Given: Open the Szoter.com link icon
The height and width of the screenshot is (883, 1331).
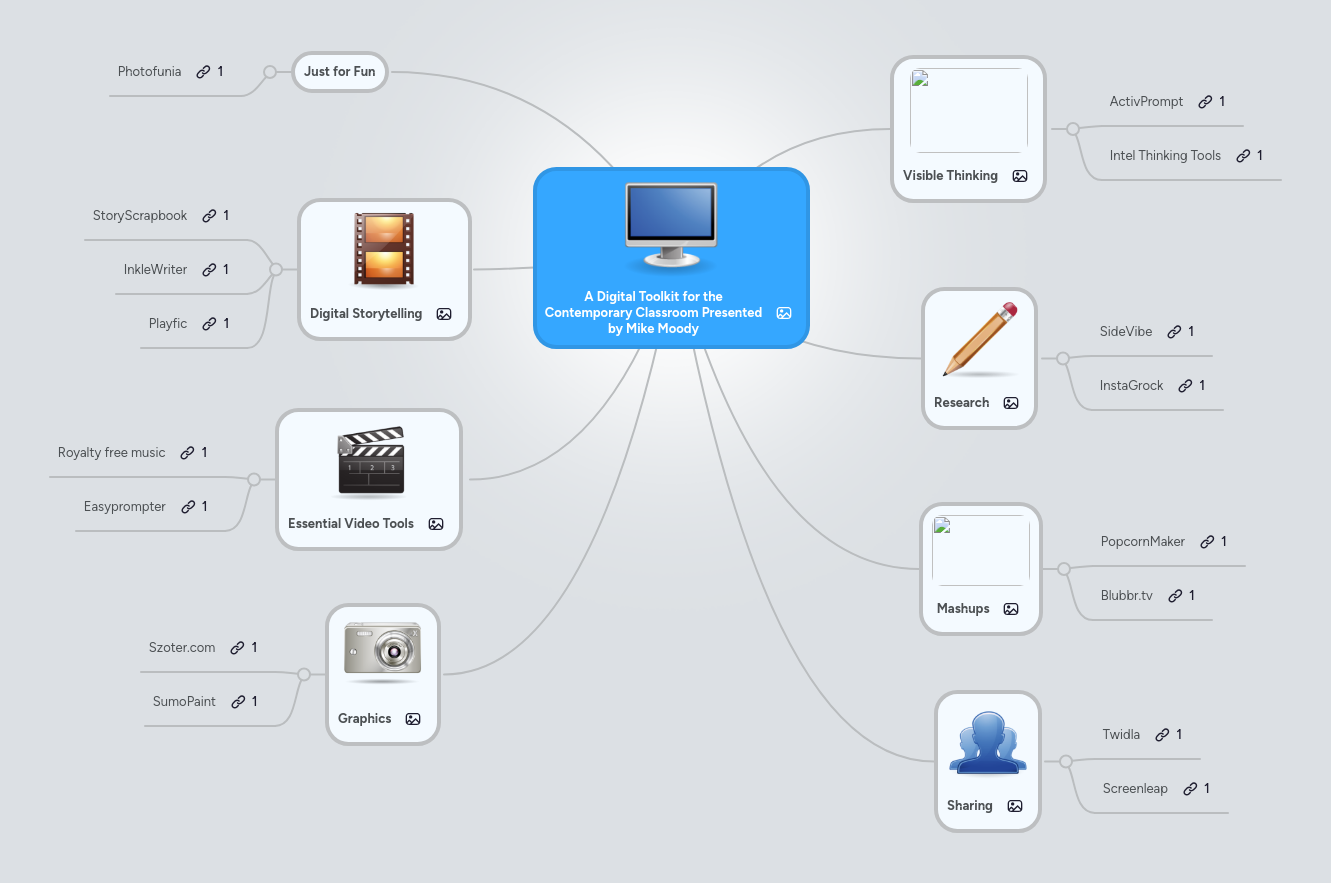Looking at the screenshot, I should click(237, 648).
